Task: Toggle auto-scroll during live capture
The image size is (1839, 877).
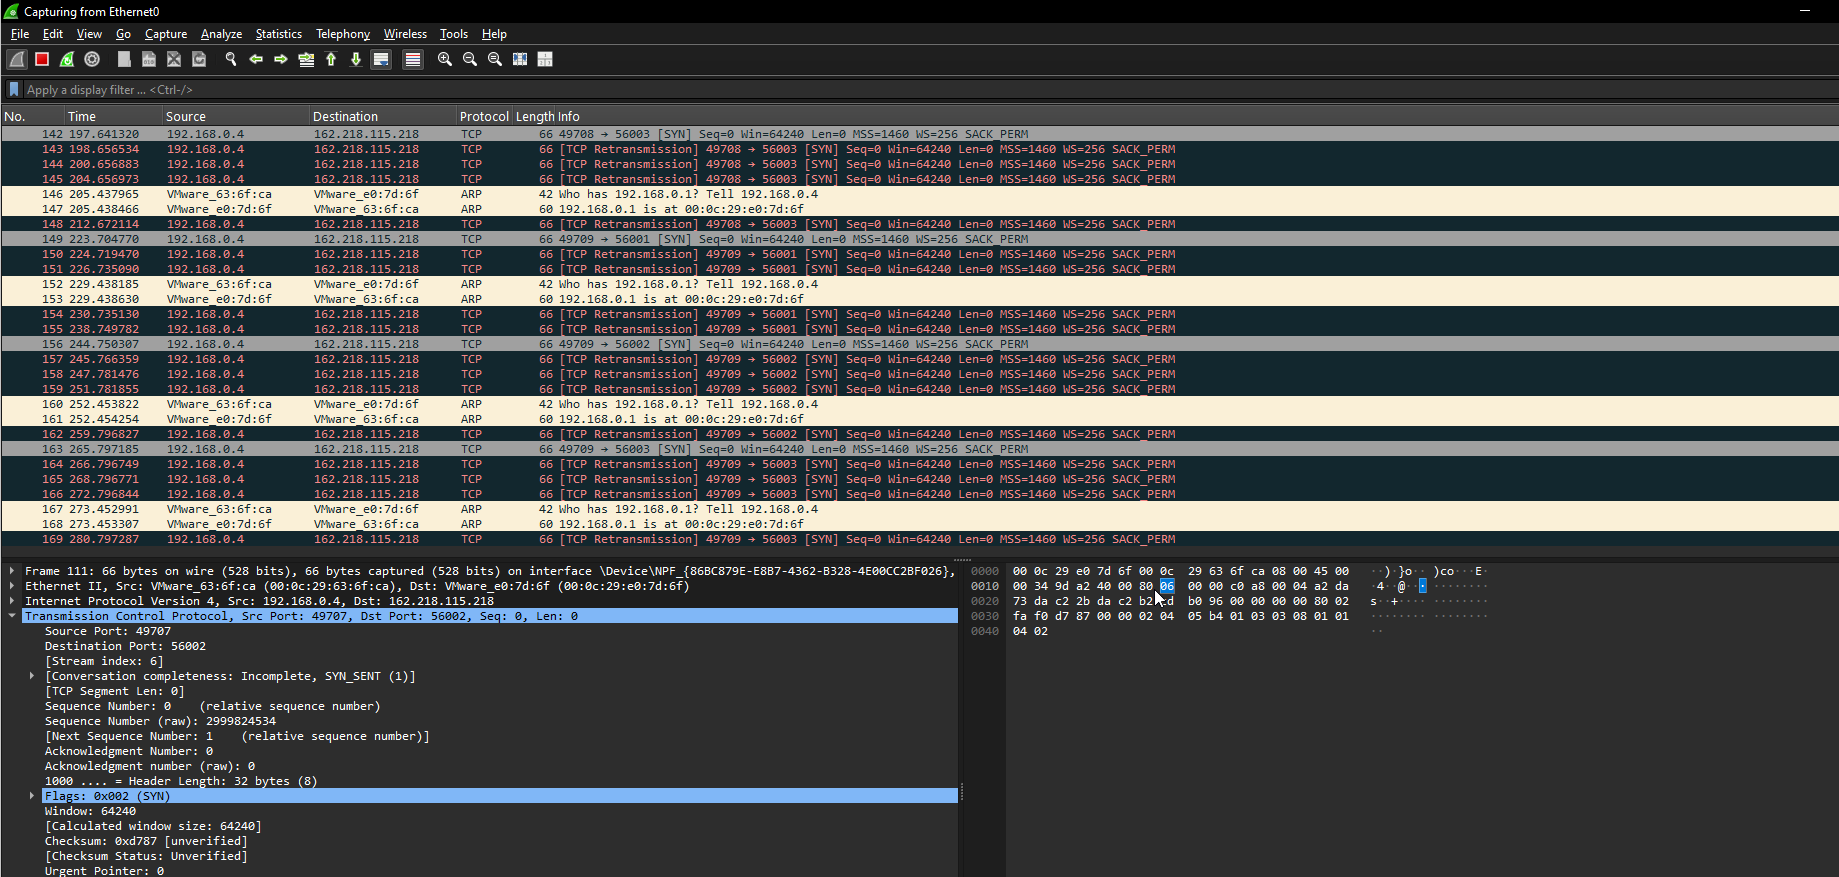Action: (381, 60)
